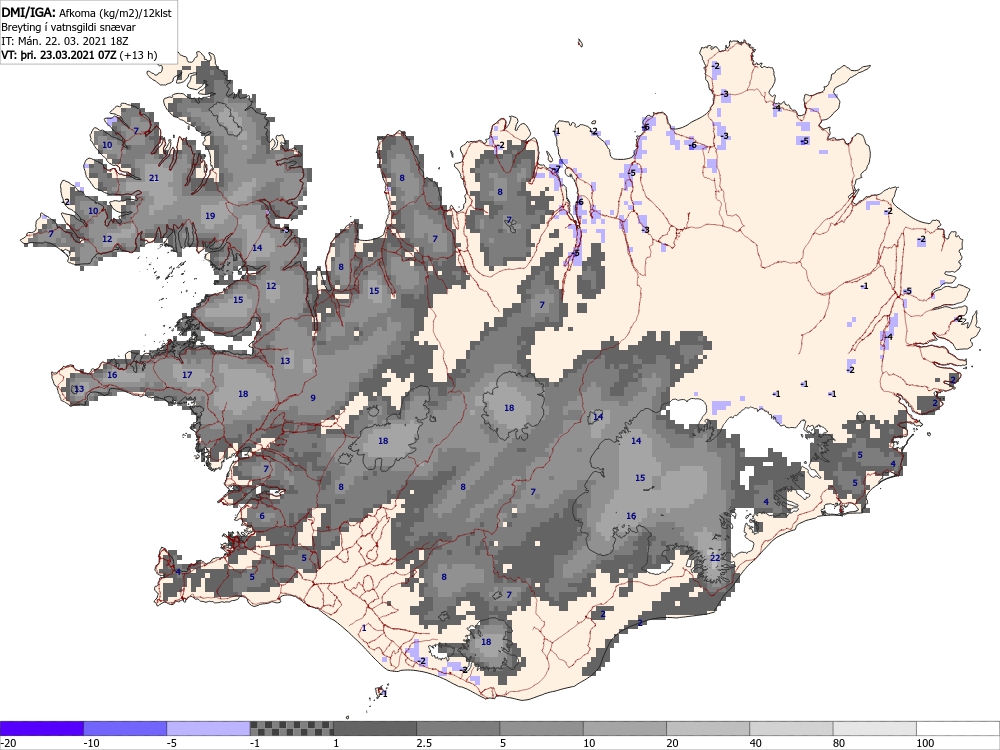Click the map value '22' near the southeast glacier

pyautogui.click(x=715, y=558)
